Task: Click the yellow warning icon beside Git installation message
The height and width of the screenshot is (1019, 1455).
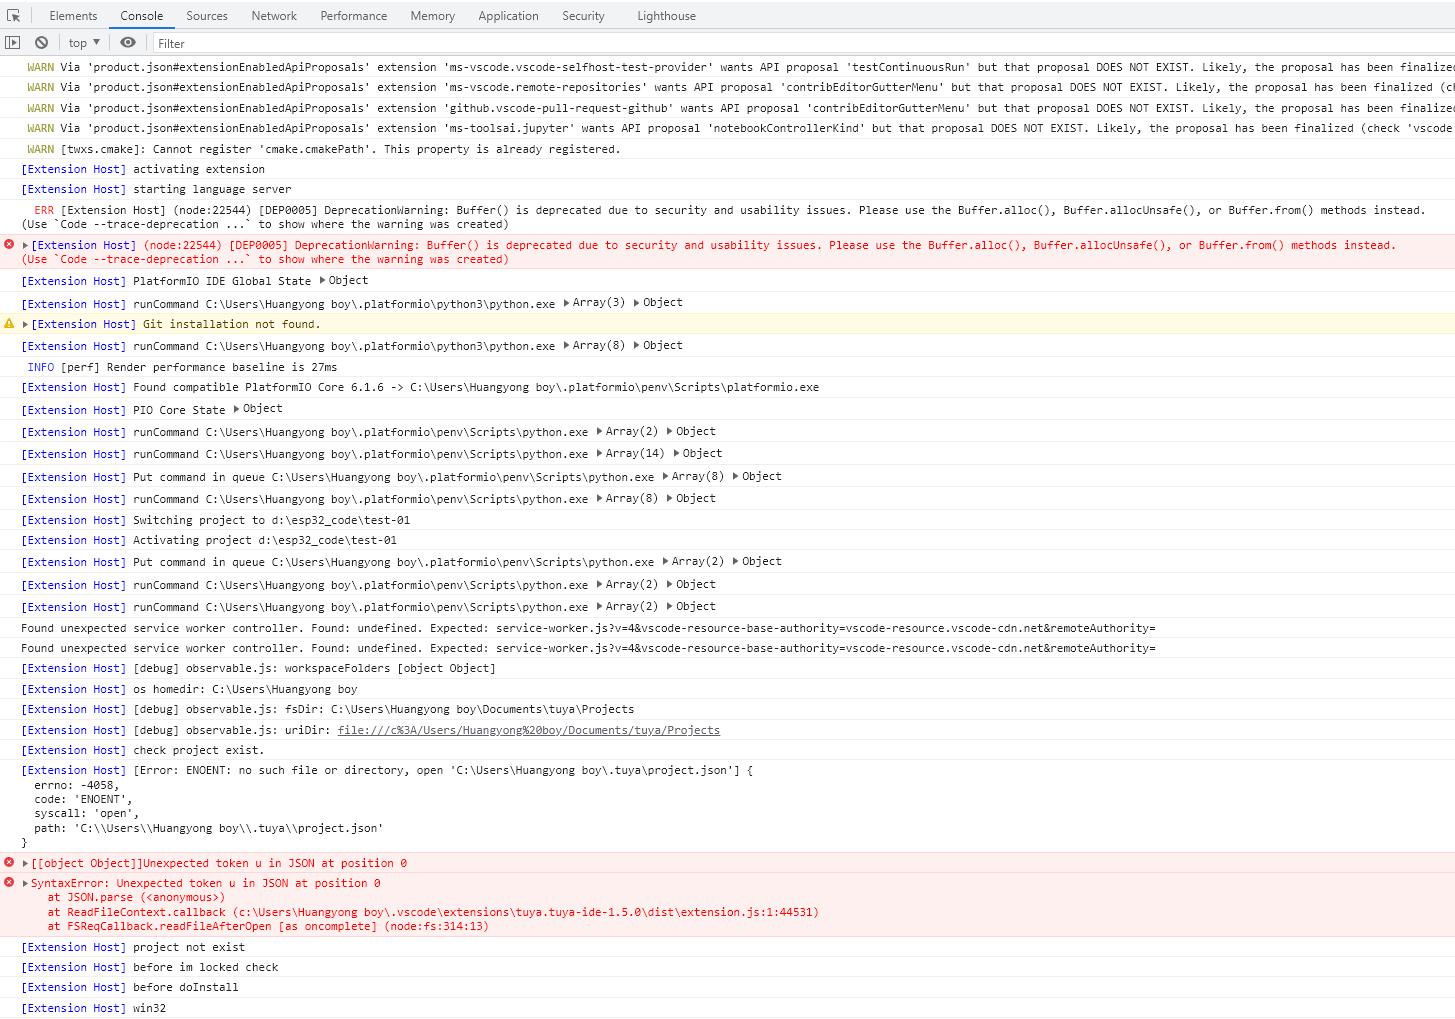Action: pyautogui.click(x=9, y=324)
